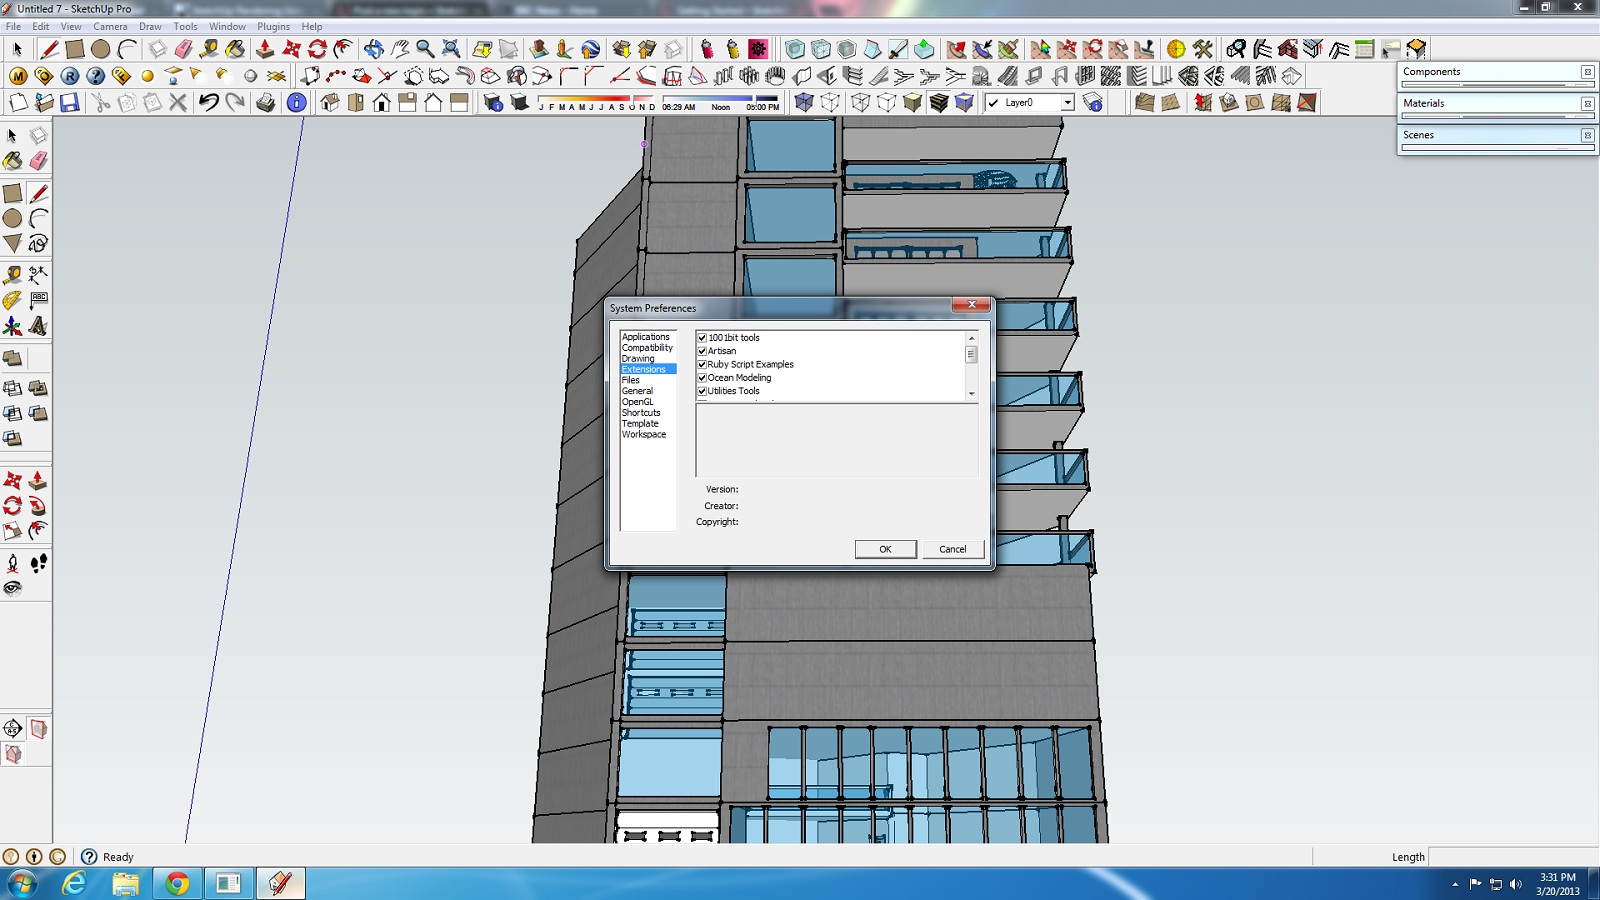Select the Protractor tool in left toolbar
1600x900 pixels.
point(12,300)
